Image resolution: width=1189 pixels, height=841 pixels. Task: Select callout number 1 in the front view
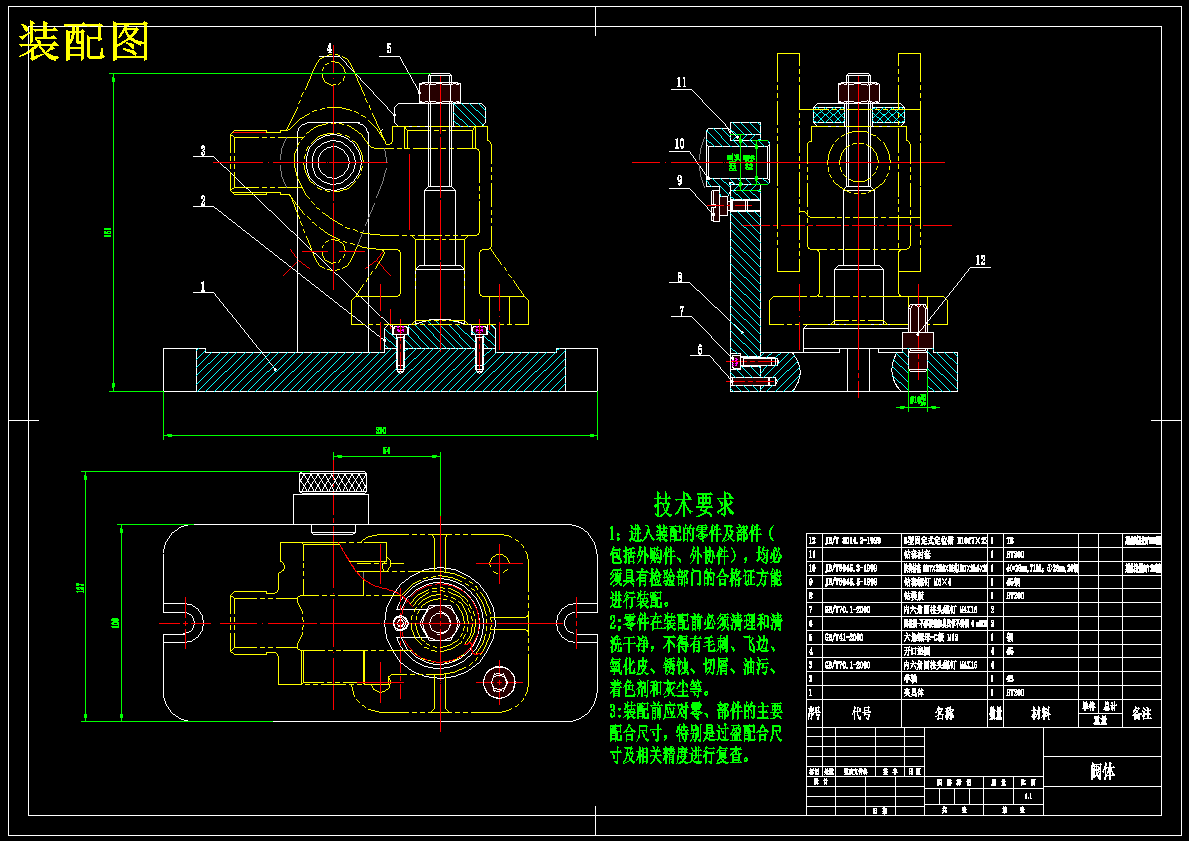[x=202, y=287]
